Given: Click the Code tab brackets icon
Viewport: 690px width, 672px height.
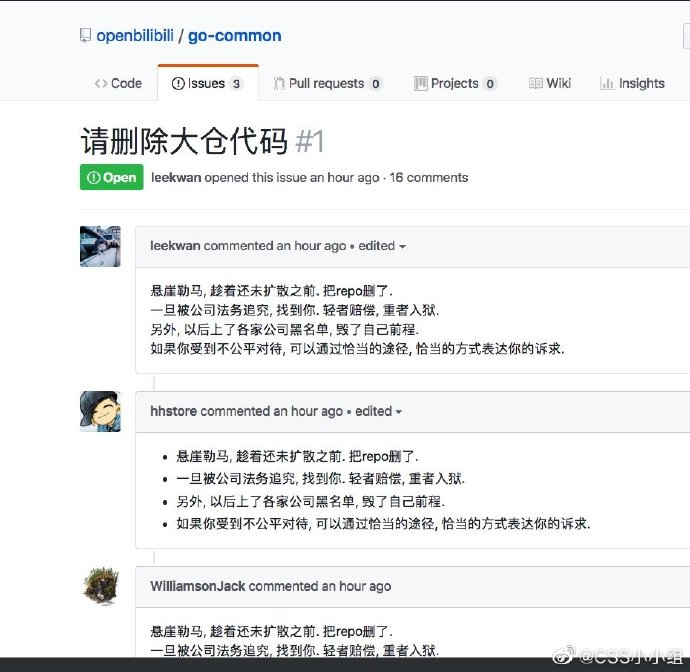Looking at the screenshot, I should [x=101, y=84].
